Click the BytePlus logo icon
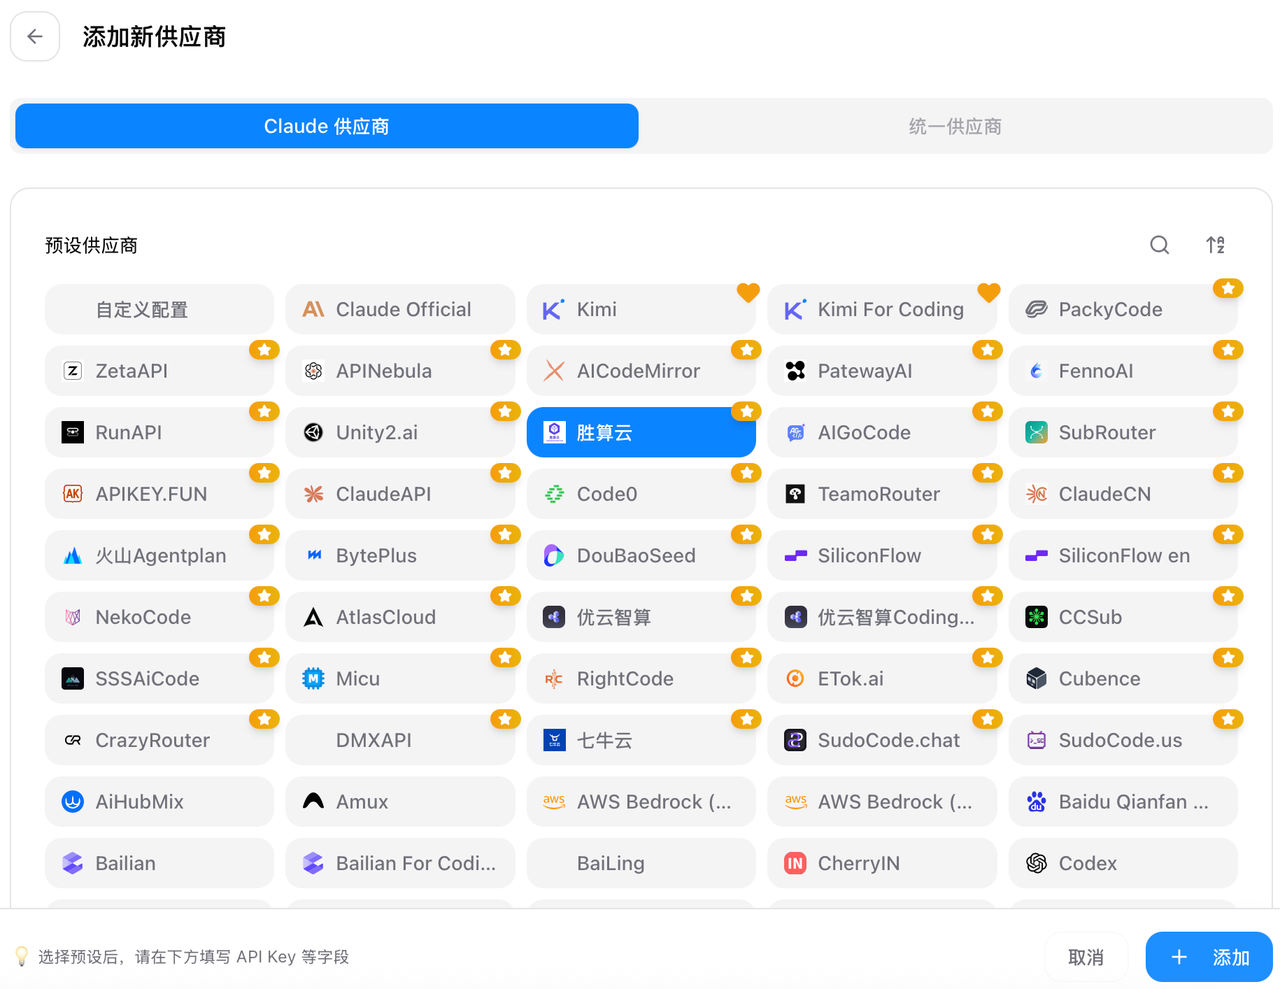This screenshot has height=989, width=1280. point(314,555)
